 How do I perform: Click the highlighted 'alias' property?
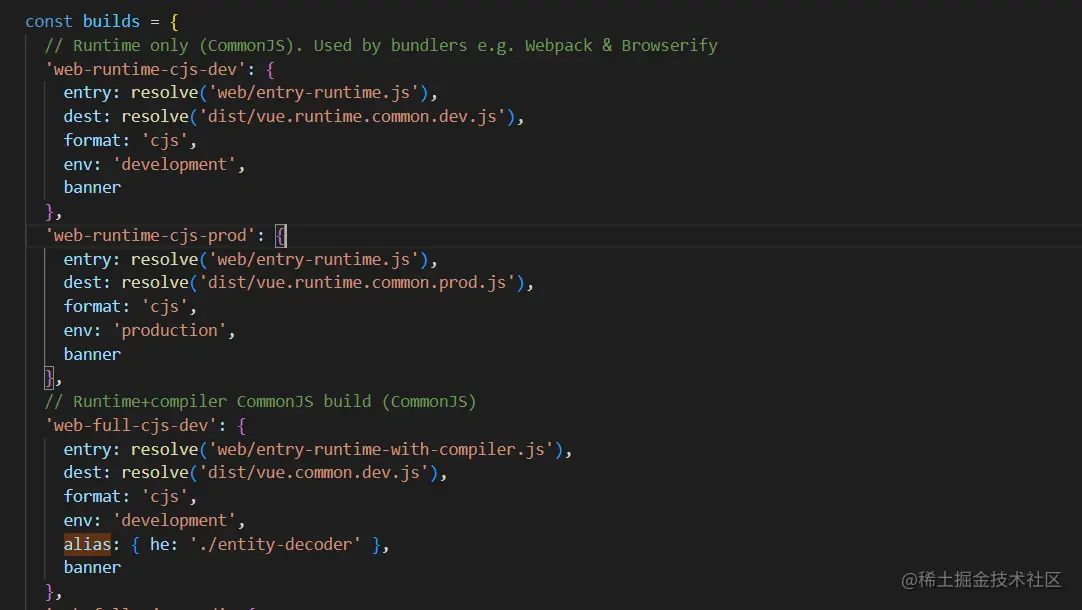[87, 544]
